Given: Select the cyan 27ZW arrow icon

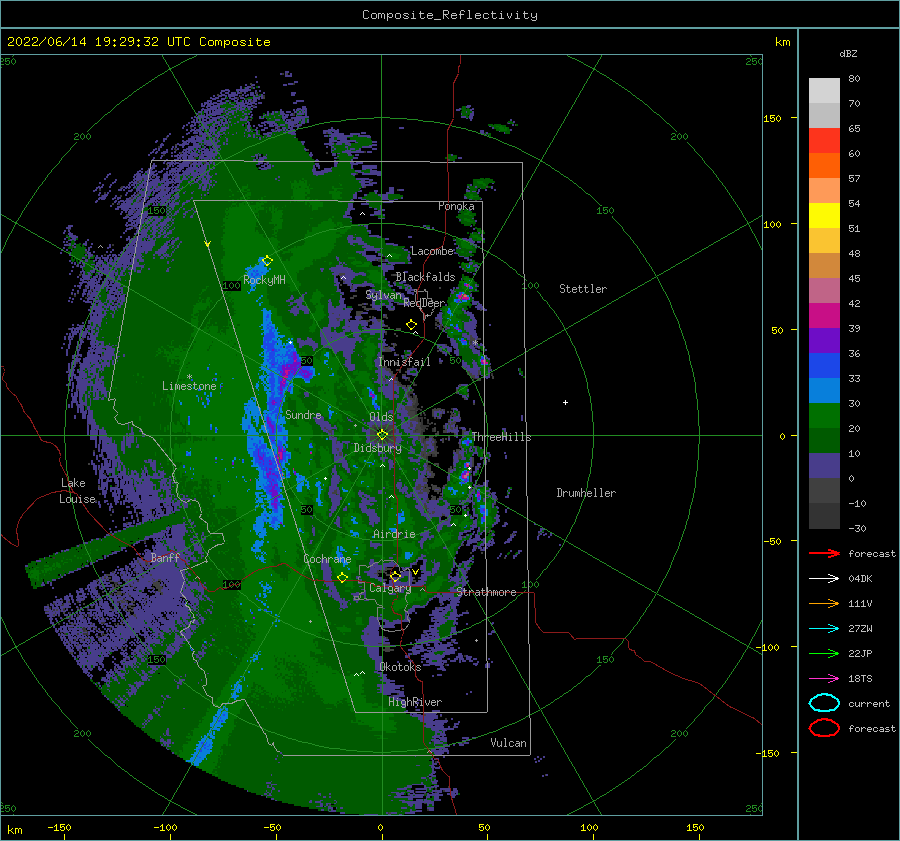Looking at the screenshot, I should point(824,629).
